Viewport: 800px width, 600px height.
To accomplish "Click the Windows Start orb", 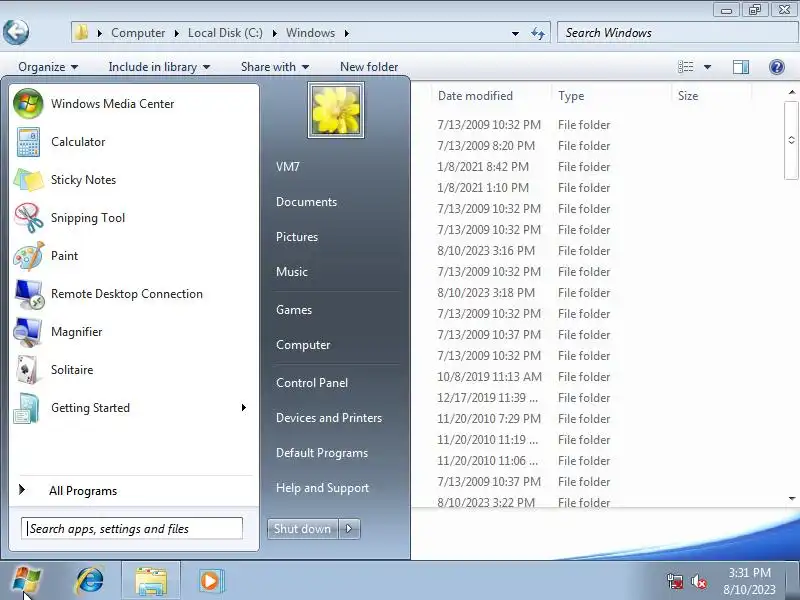I will coord(27,581).
